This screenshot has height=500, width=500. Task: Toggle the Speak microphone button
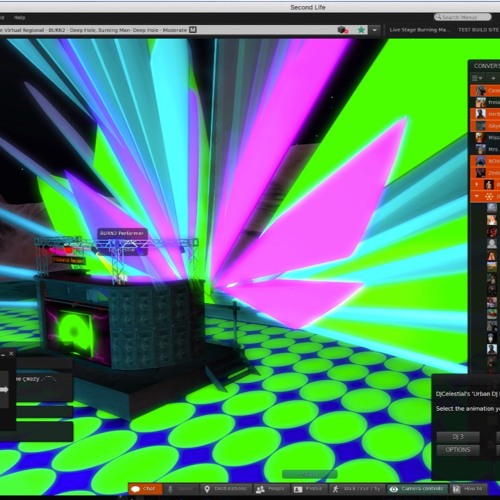pos(181,489)
